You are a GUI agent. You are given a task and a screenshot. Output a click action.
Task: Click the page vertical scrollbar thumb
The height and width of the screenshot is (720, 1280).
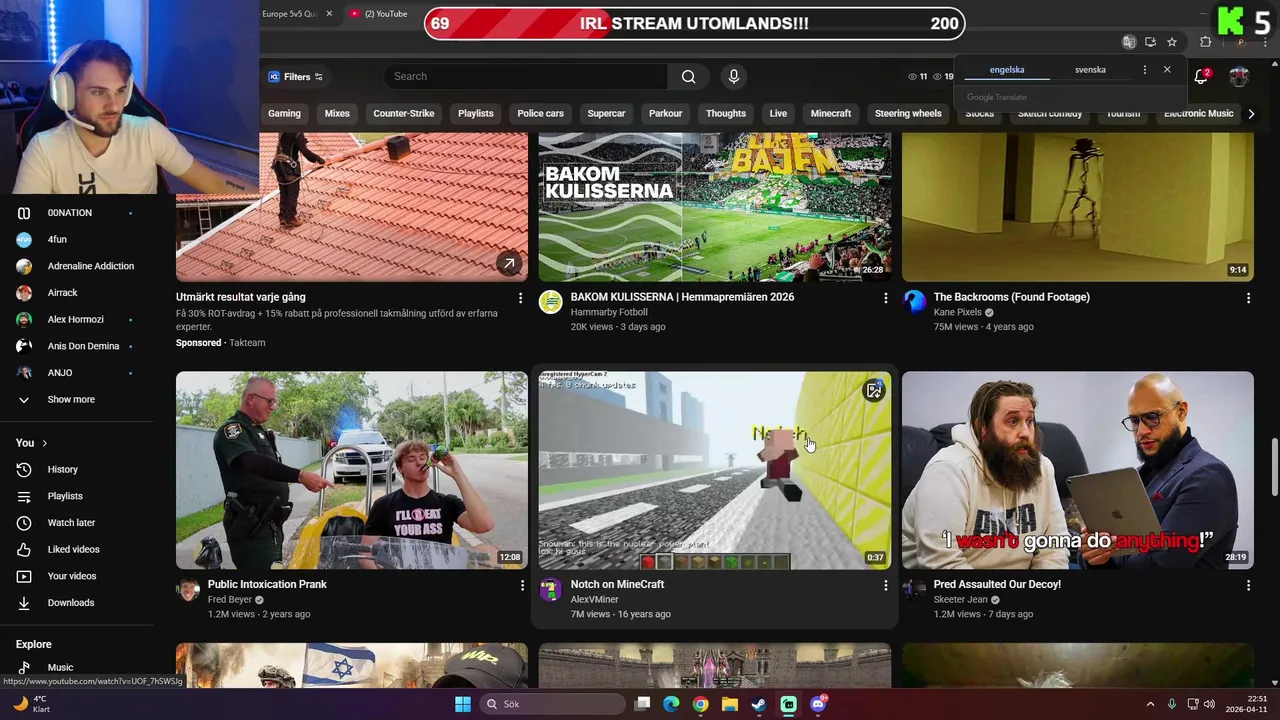point(1274,467)
